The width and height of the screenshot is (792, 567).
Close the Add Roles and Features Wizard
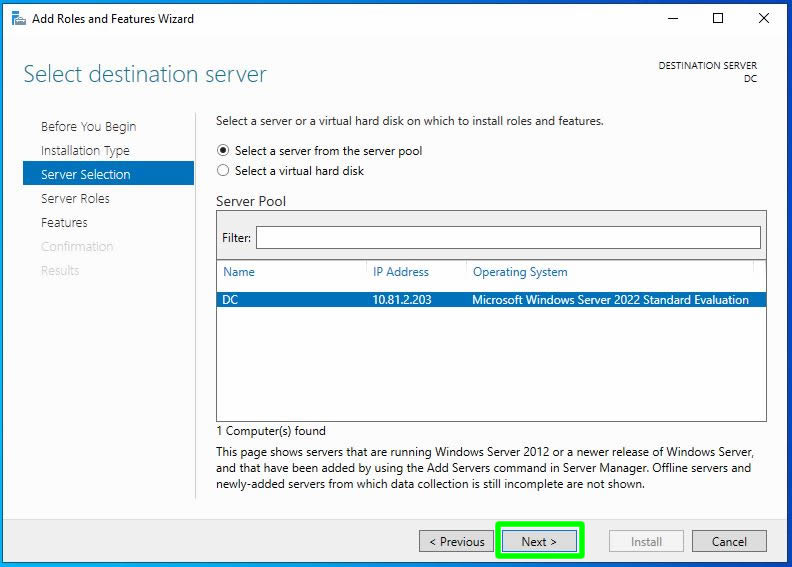(764, 19)
